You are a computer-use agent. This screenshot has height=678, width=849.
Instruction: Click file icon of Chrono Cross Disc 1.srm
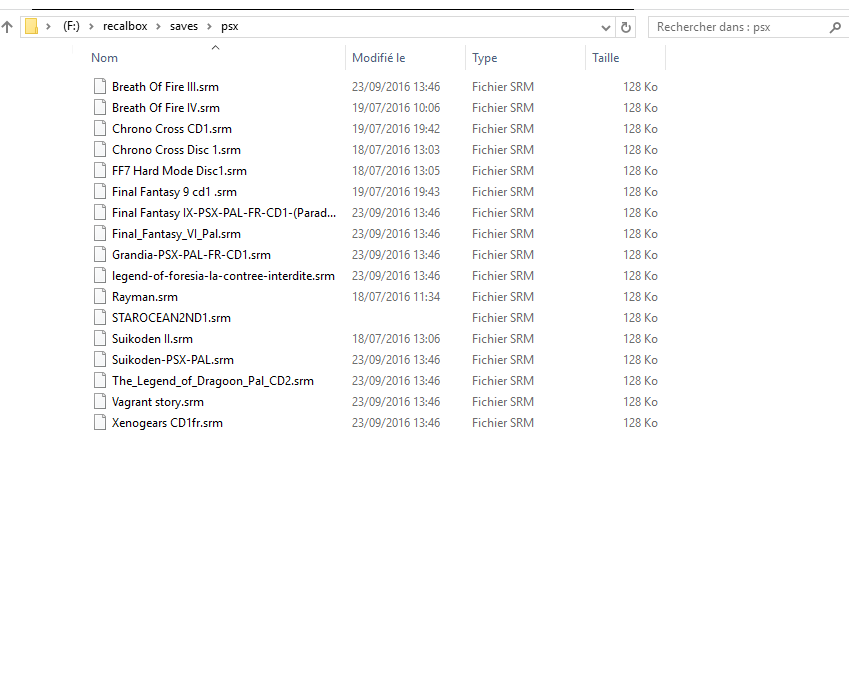(100, 150)
